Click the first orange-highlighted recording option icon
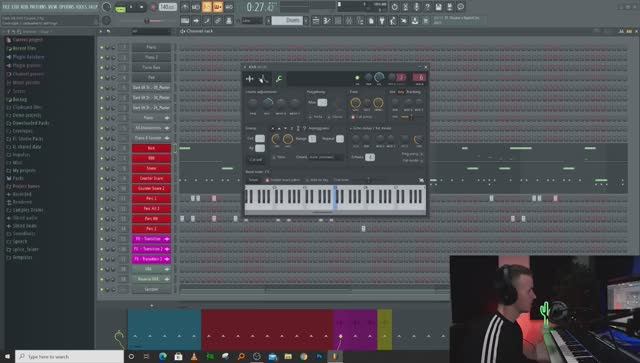The width and height of the screenshot is (640, 363). [207, 7]
